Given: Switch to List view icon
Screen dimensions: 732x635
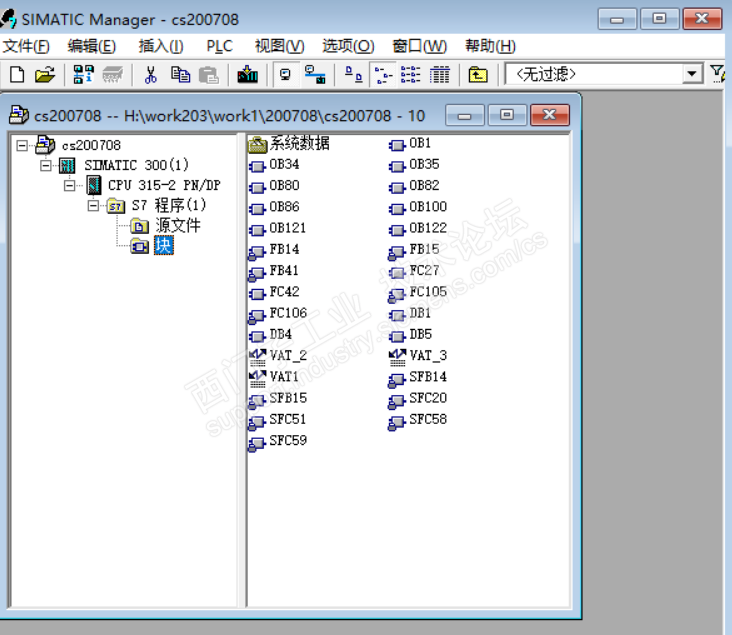Looking at the screenshot, I should click(x=411, y=74).
